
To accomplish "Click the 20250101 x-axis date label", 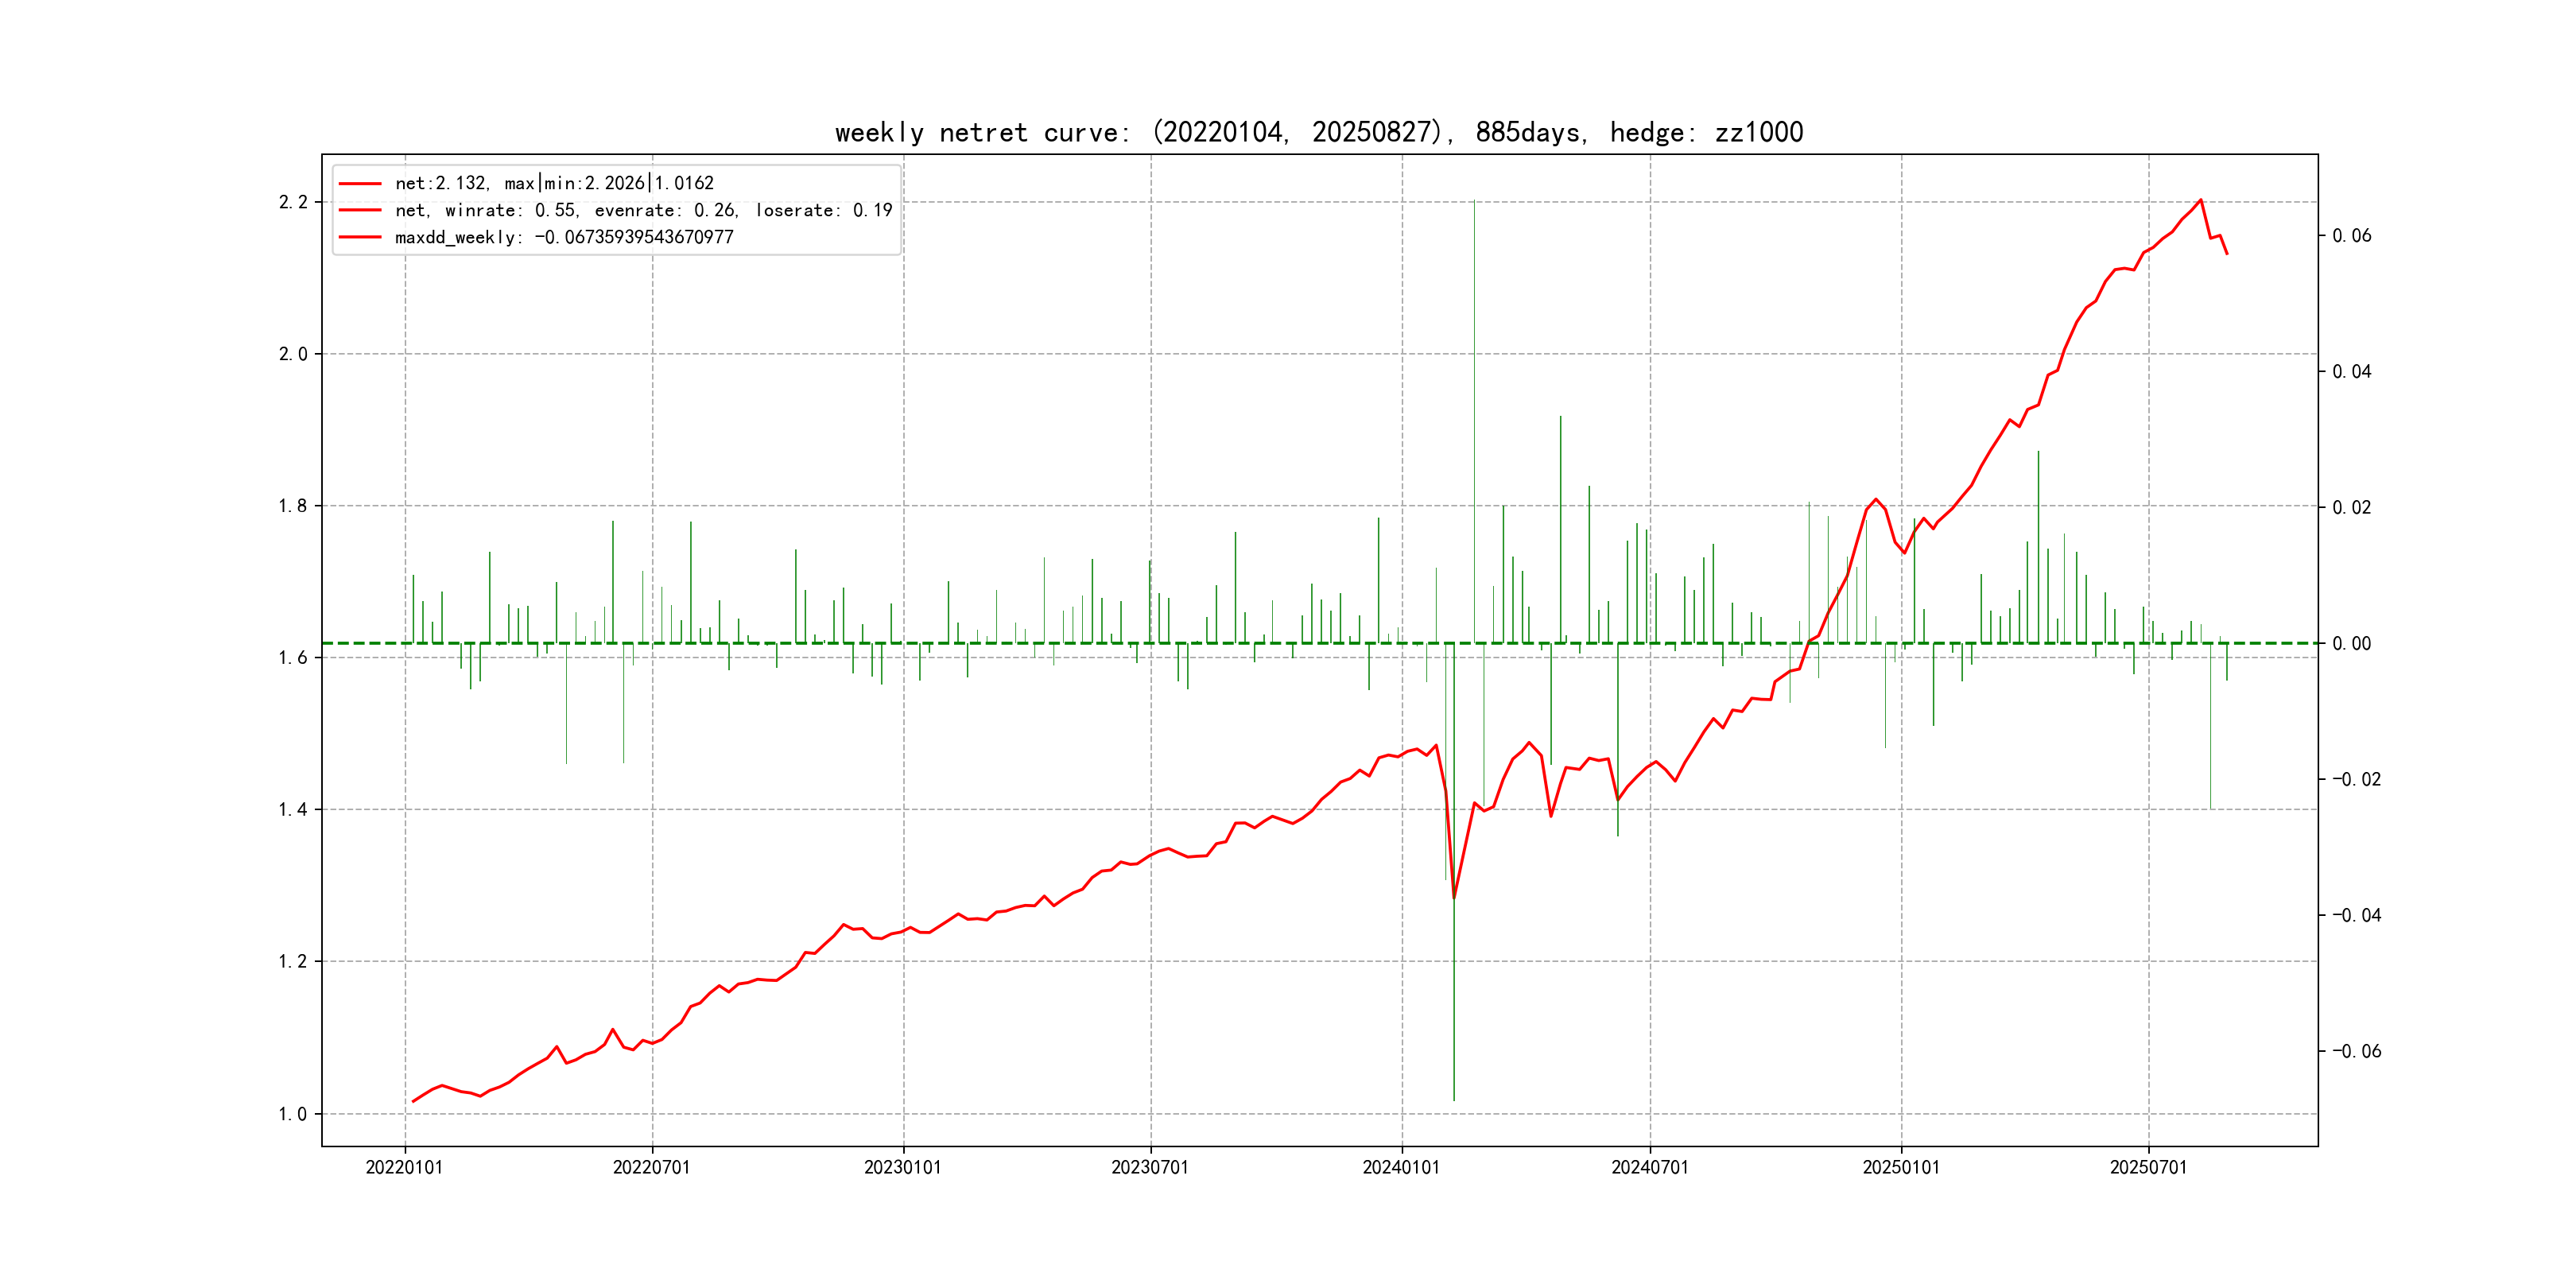I will pos(1900,1168).
